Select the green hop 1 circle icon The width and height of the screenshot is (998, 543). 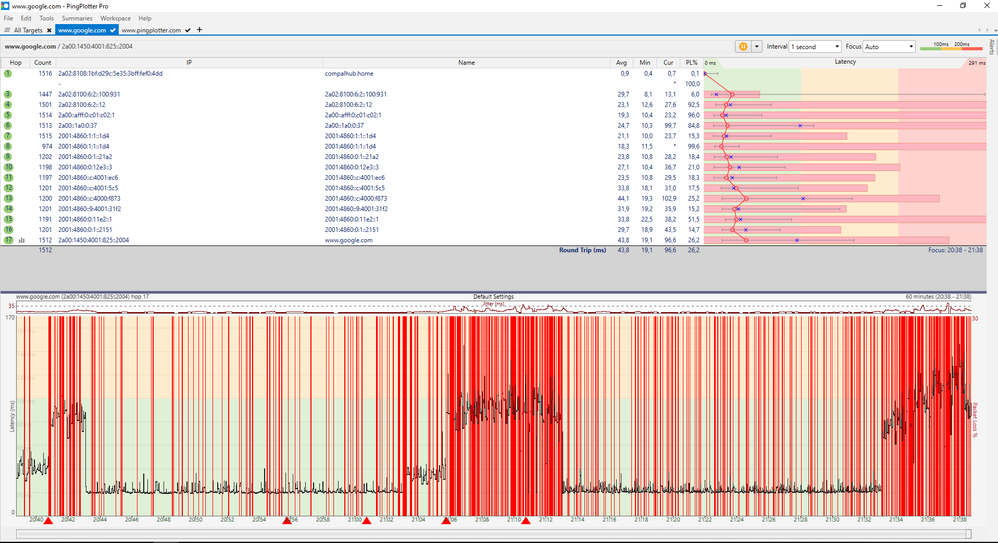(x=8, y=73)
